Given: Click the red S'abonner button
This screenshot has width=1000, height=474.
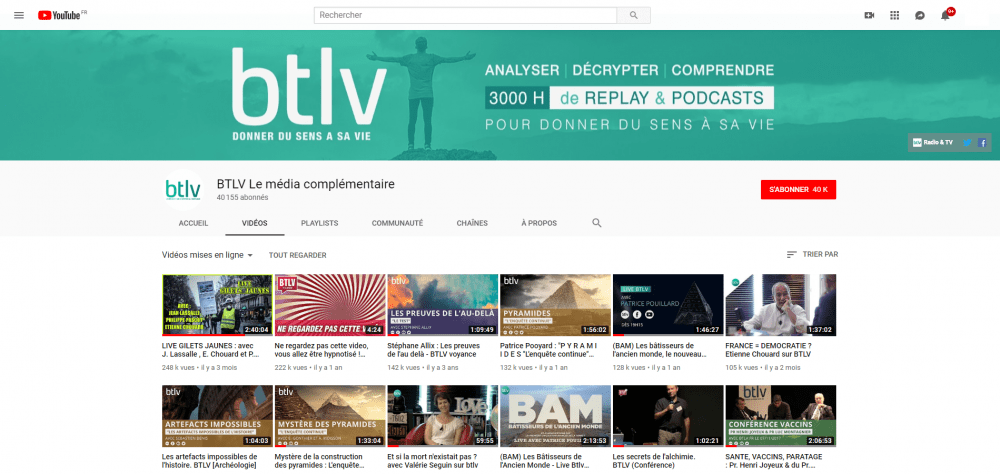Looking at the screenshot, I should (x=798, y=189).
